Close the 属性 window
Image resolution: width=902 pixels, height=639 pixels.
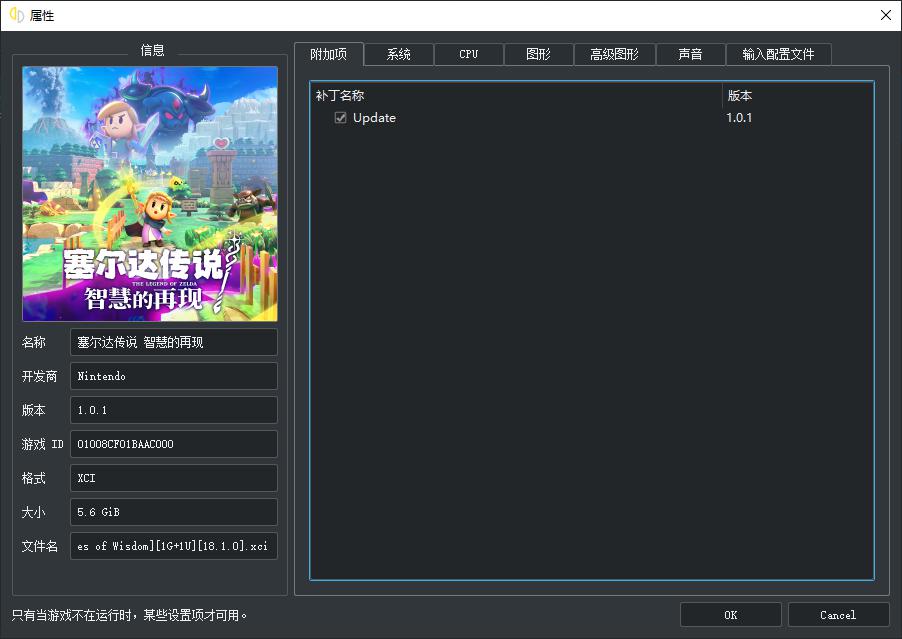886,16
